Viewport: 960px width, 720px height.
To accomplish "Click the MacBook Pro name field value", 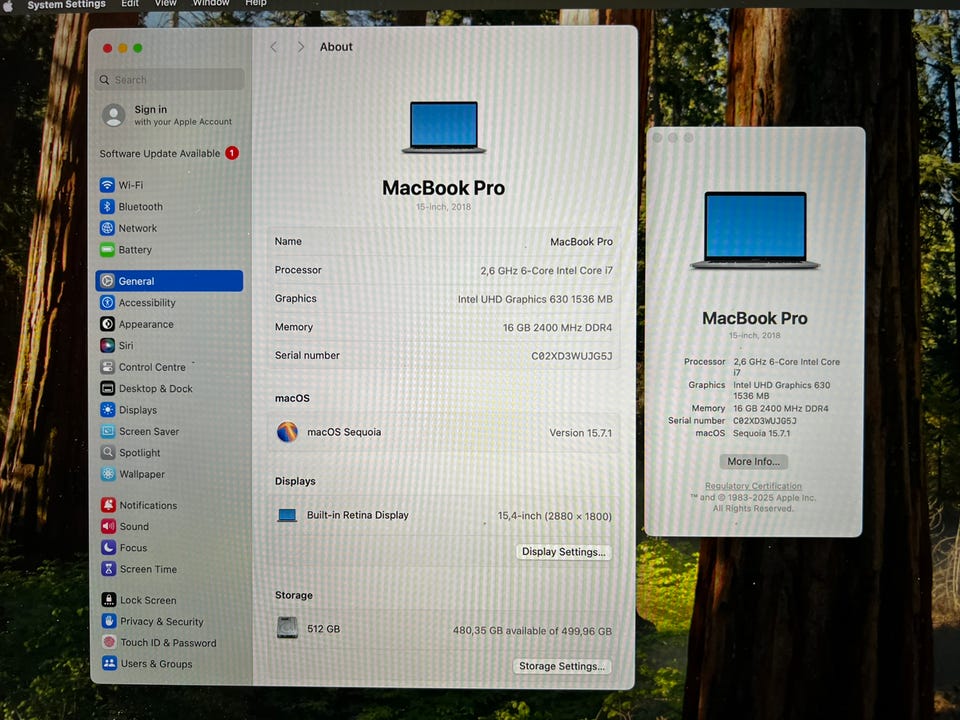I will (581, 242).
